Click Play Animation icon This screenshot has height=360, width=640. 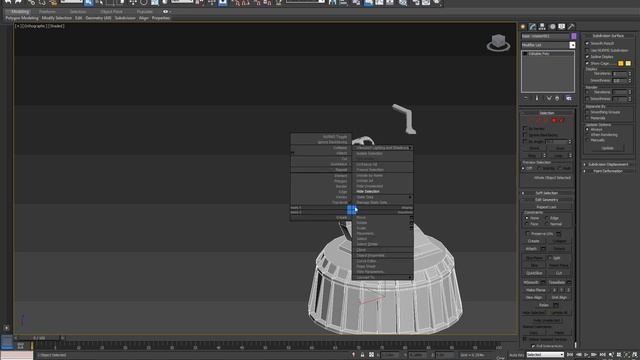[x=586, y=355]
